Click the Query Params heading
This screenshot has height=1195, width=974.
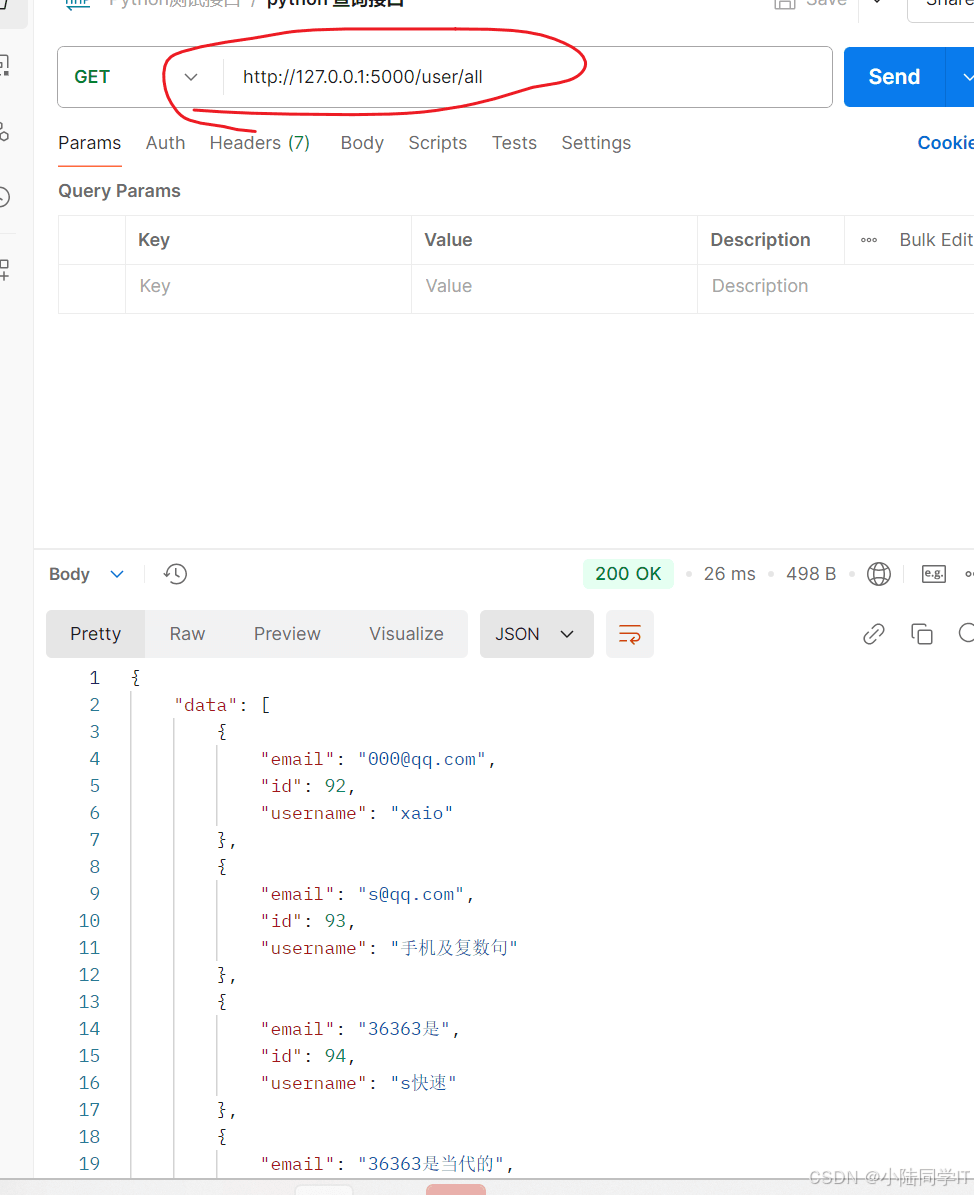tap(120, 191)
